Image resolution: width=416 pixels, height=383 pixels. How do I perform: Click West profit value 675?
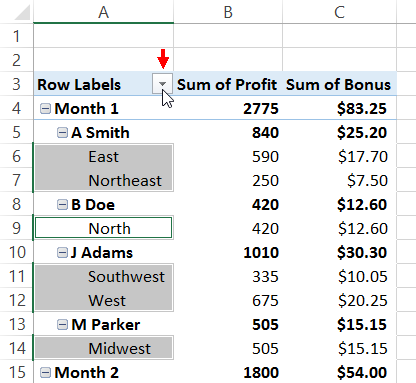coord(265,301)
